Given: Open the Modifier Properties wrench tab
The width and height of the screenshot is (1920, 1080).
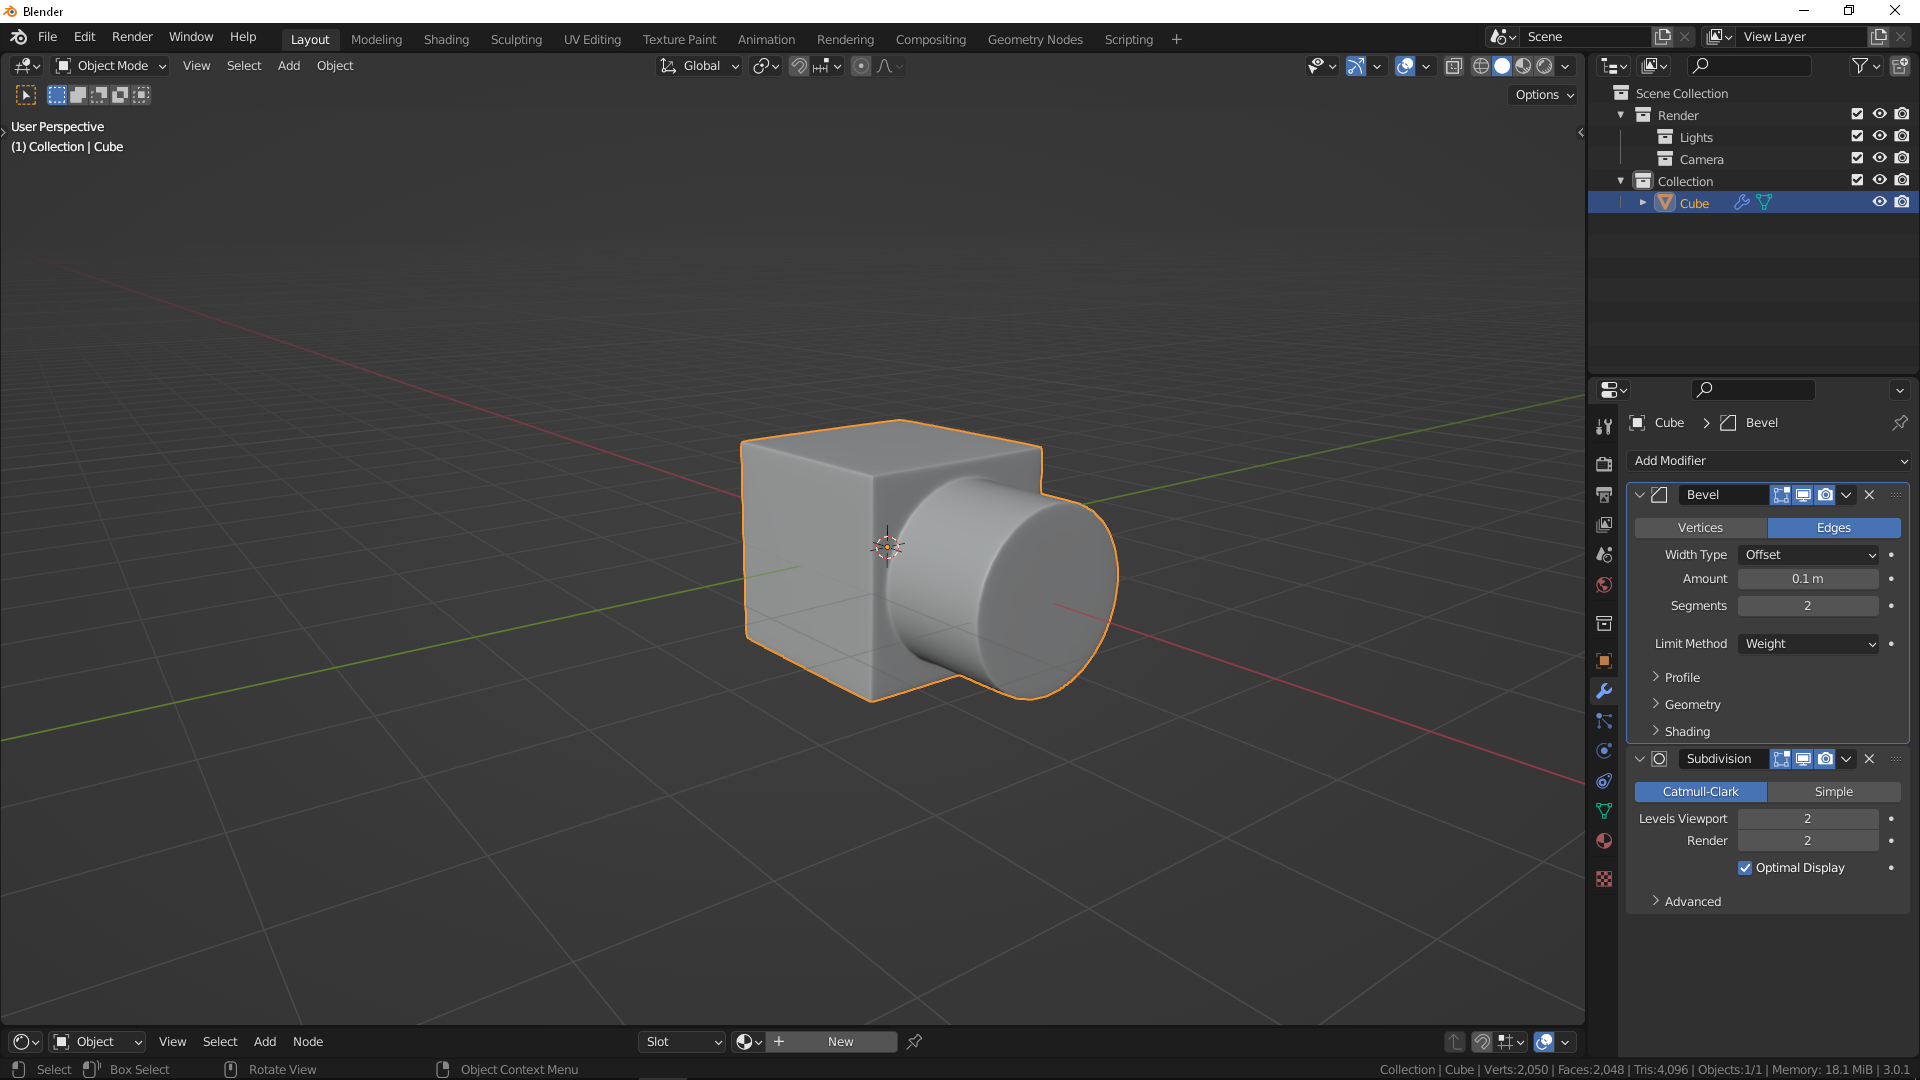Looking at the screenshot, I should tap(1604, 691).
